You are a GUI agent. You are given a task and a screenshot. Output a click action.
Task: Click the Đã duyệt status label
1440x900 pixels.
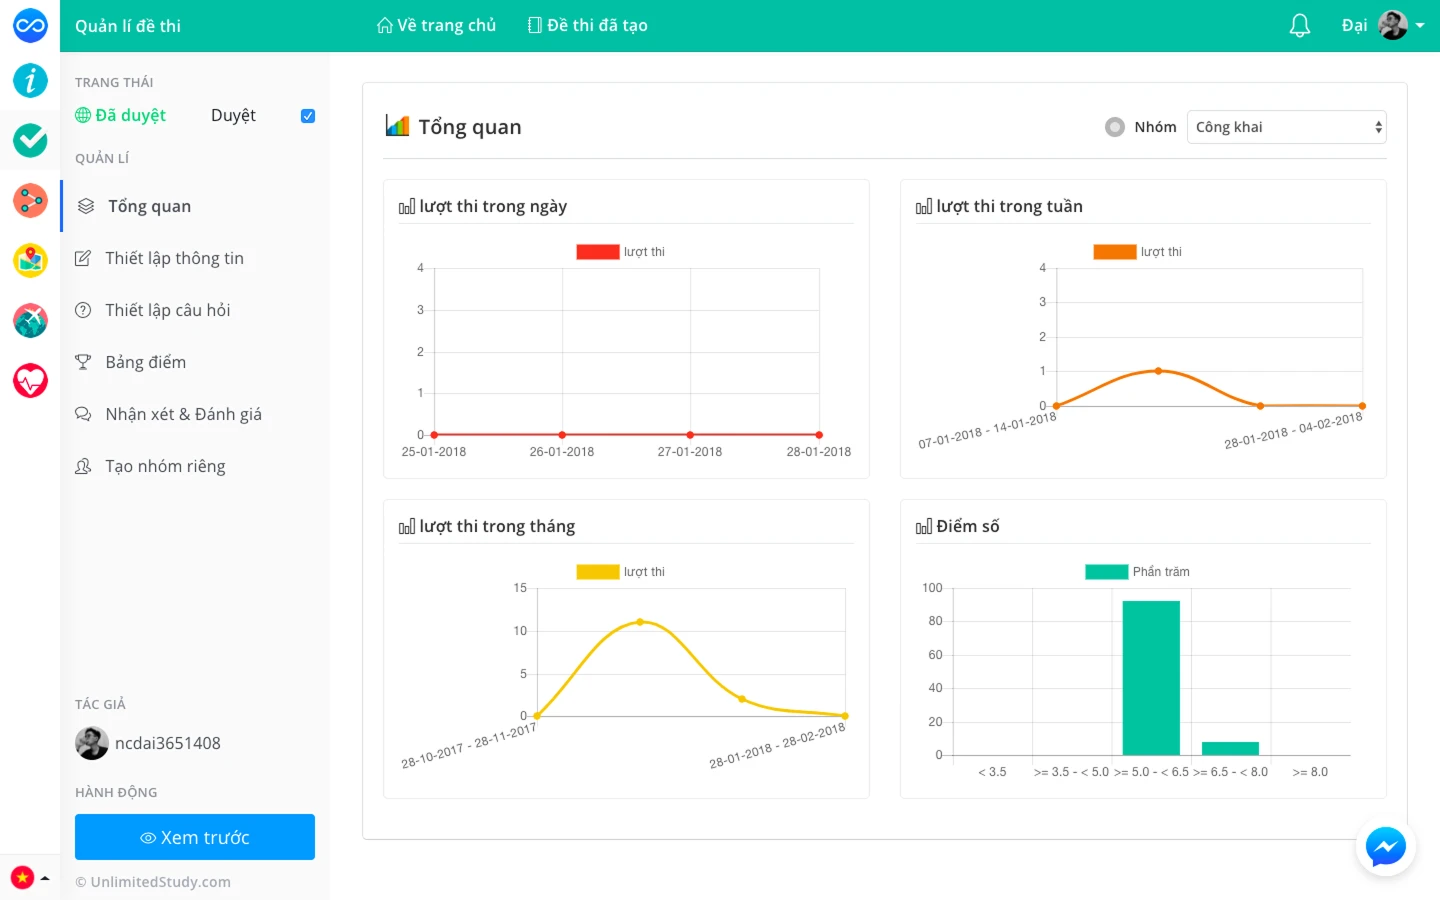121,115
